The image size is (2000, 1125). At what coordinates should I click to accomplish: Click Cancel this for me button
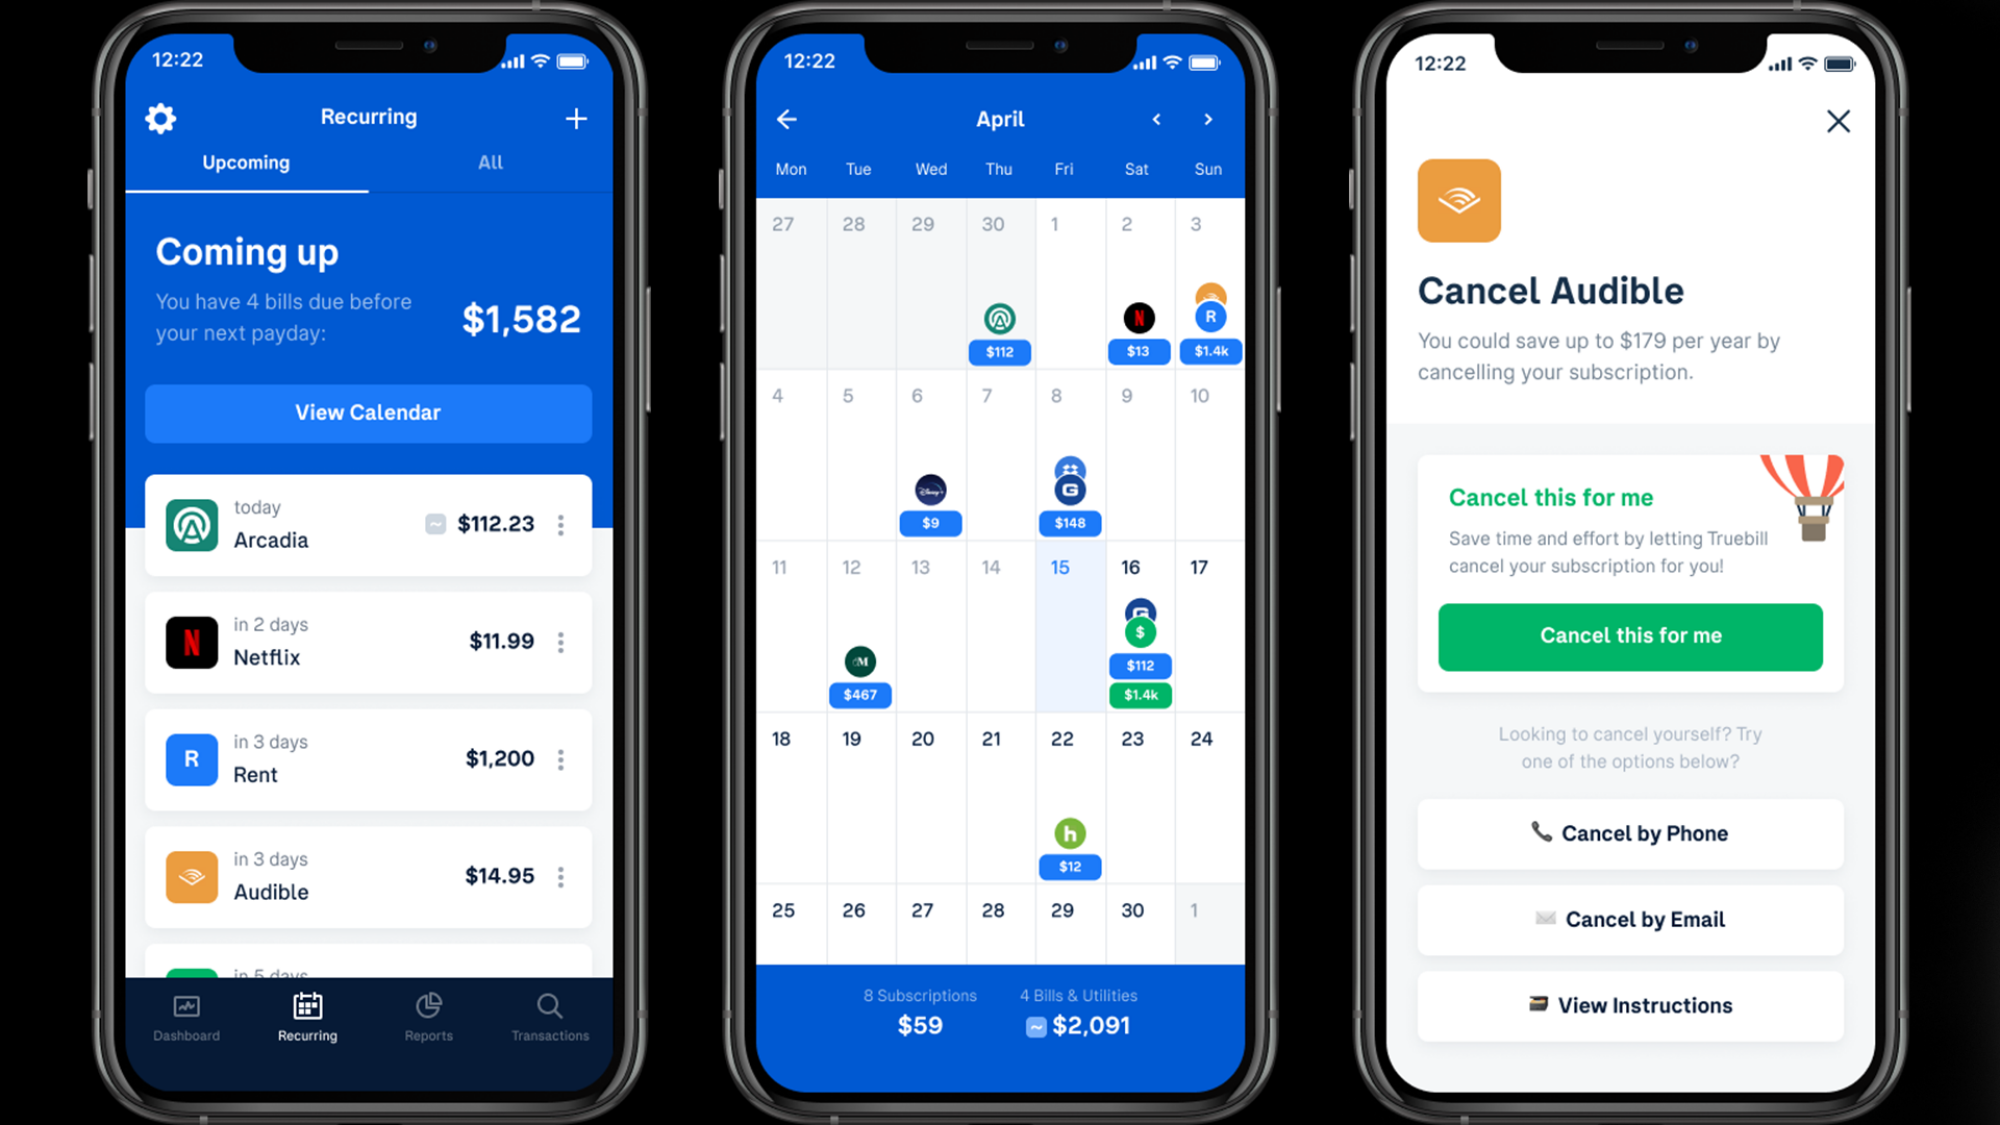[x=1632, y=635]
